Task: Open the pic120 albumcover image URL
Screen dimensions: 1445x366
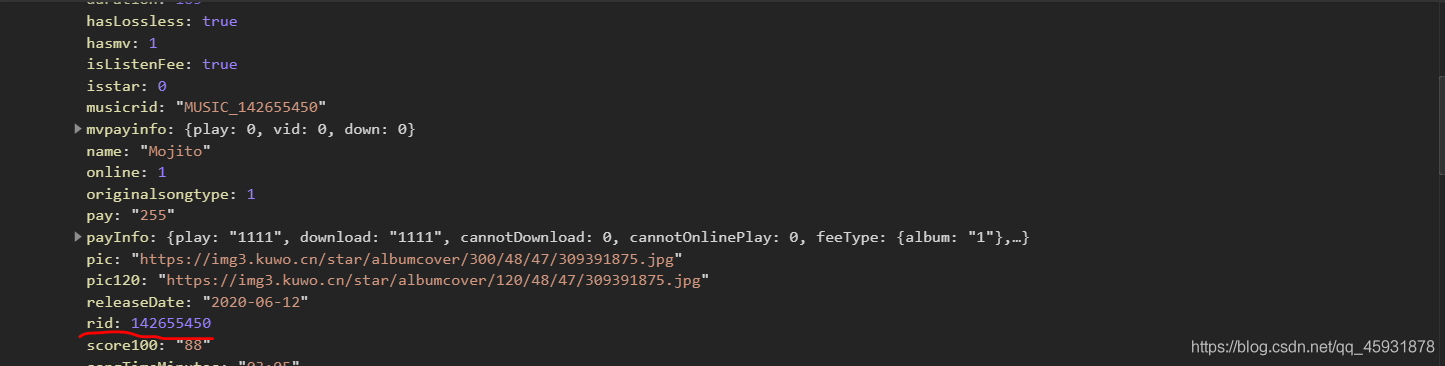Action: [433, 281]
